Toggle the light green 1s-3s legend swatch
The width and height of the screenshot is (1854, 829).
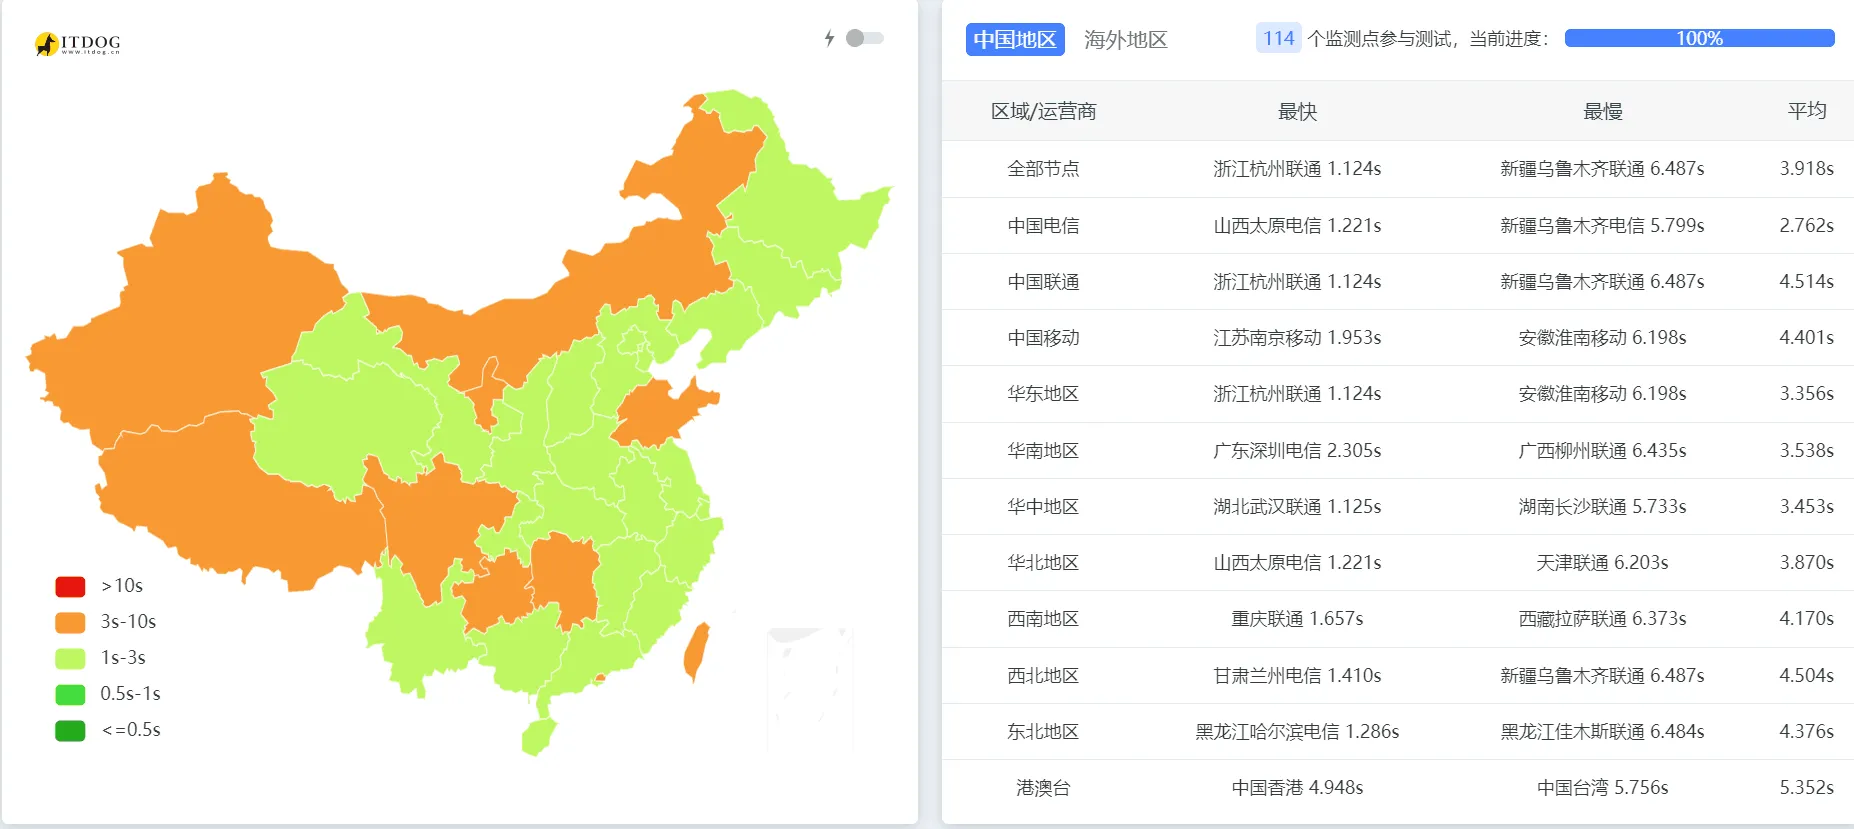point(70,658)
